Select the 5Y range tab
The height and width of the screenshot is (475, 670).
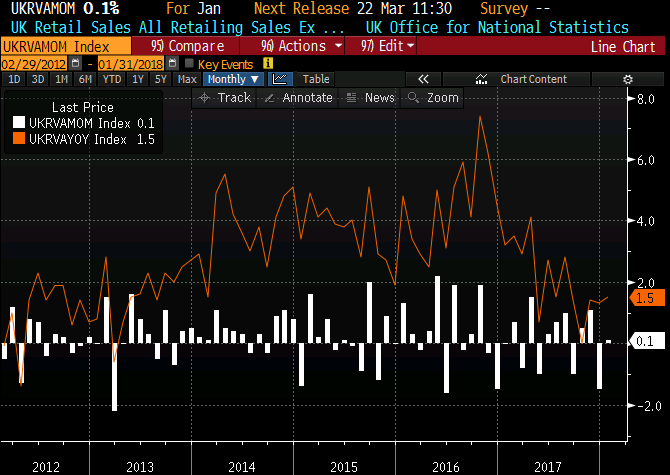click(x=161, y=79)
